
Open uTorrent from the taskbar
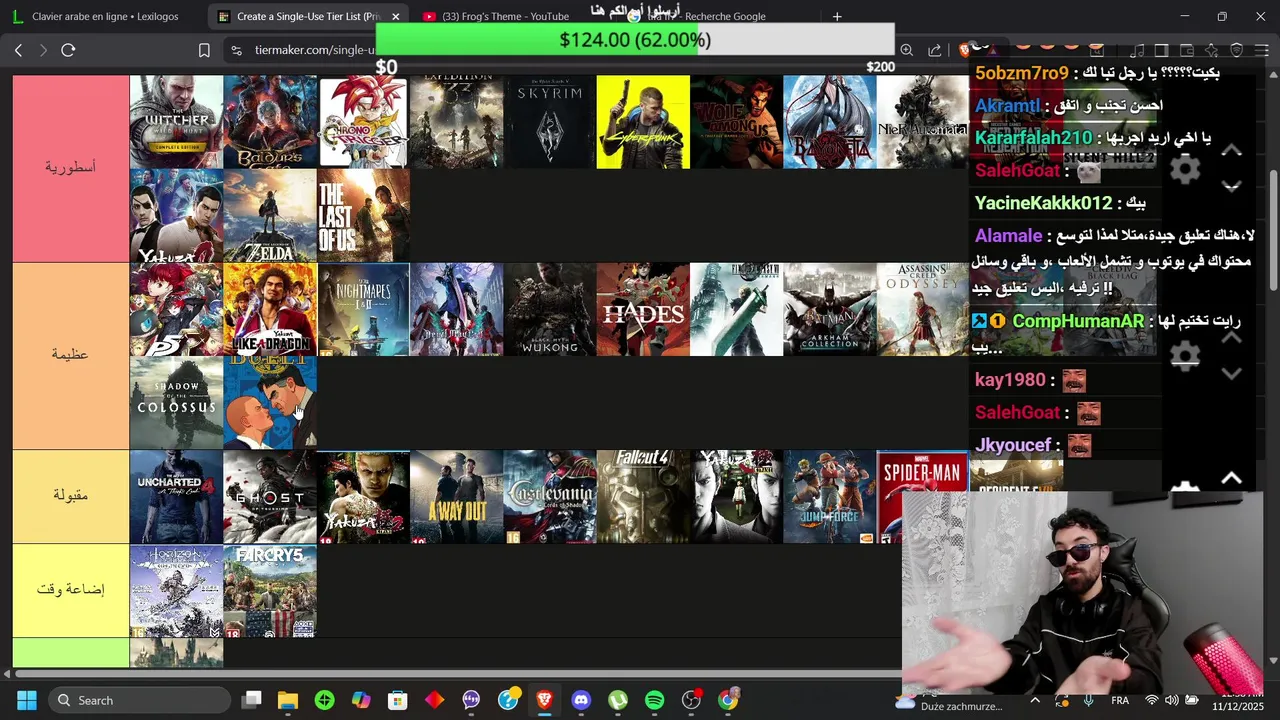618,700
